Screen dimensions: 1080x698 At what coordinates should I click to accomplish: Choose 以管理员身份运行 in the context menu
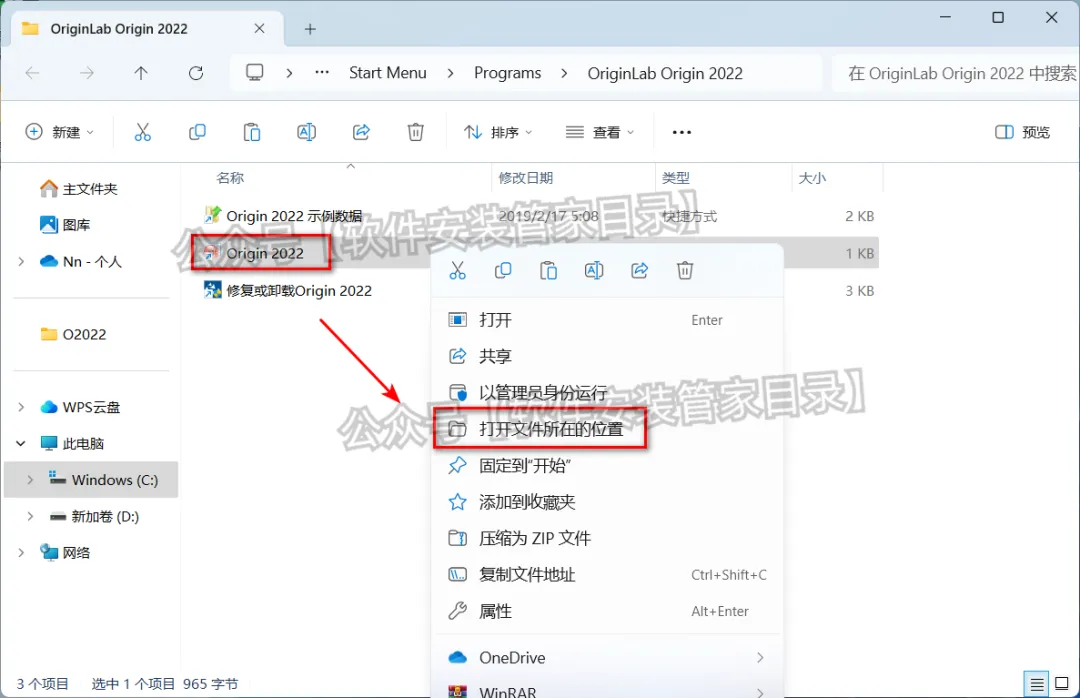tap(607, 393)
